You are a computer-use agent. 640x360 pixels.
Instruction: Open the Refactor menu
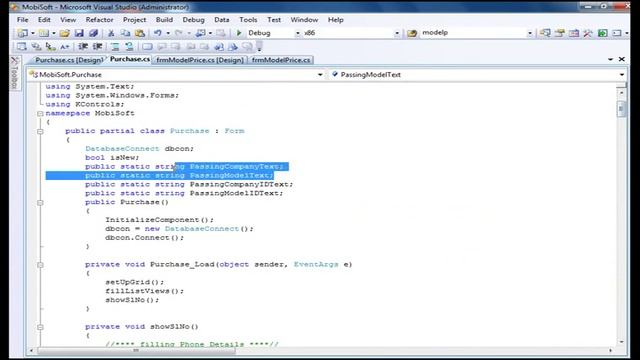click(99, 20)
